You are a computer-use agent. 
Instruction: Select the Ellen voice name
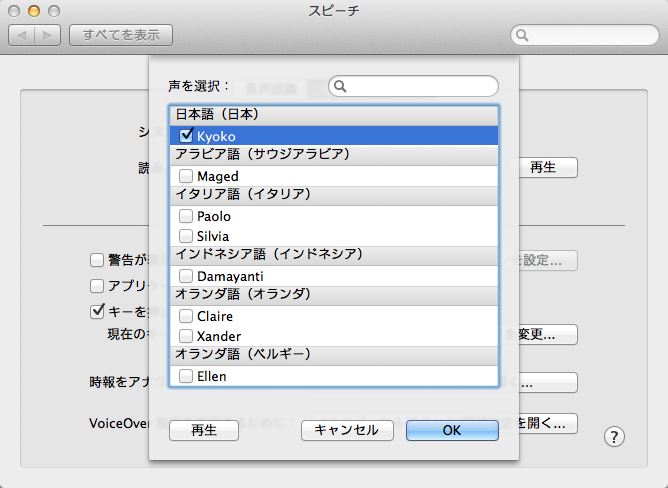point(212,376)
